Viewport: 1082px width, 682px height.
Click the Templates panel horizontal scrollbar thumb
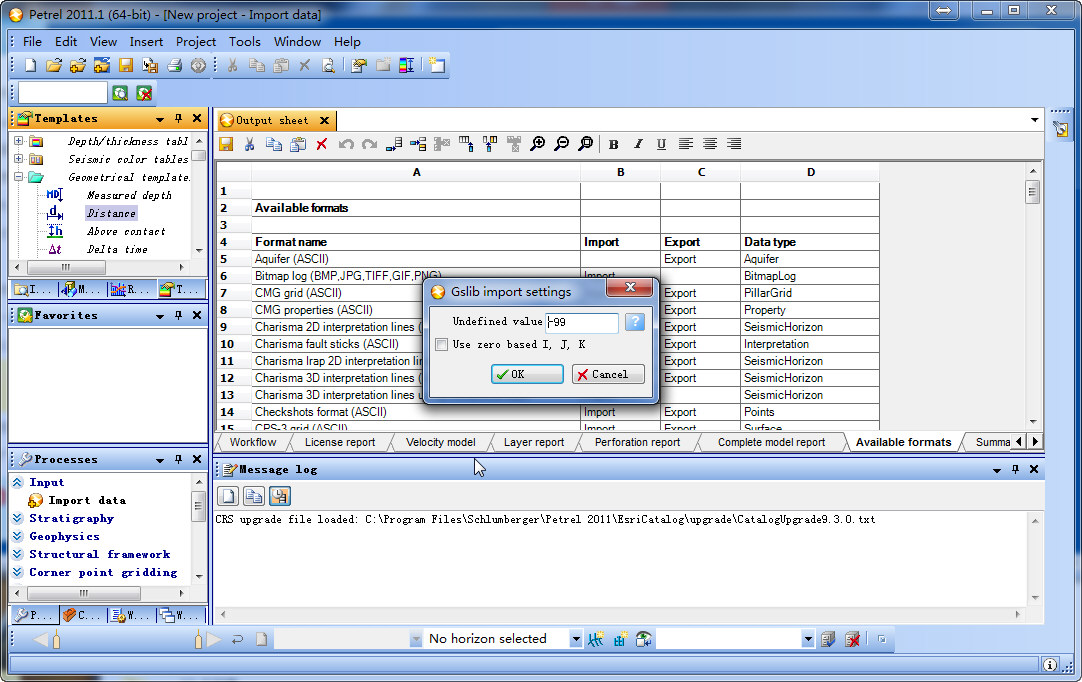(66, 266)
